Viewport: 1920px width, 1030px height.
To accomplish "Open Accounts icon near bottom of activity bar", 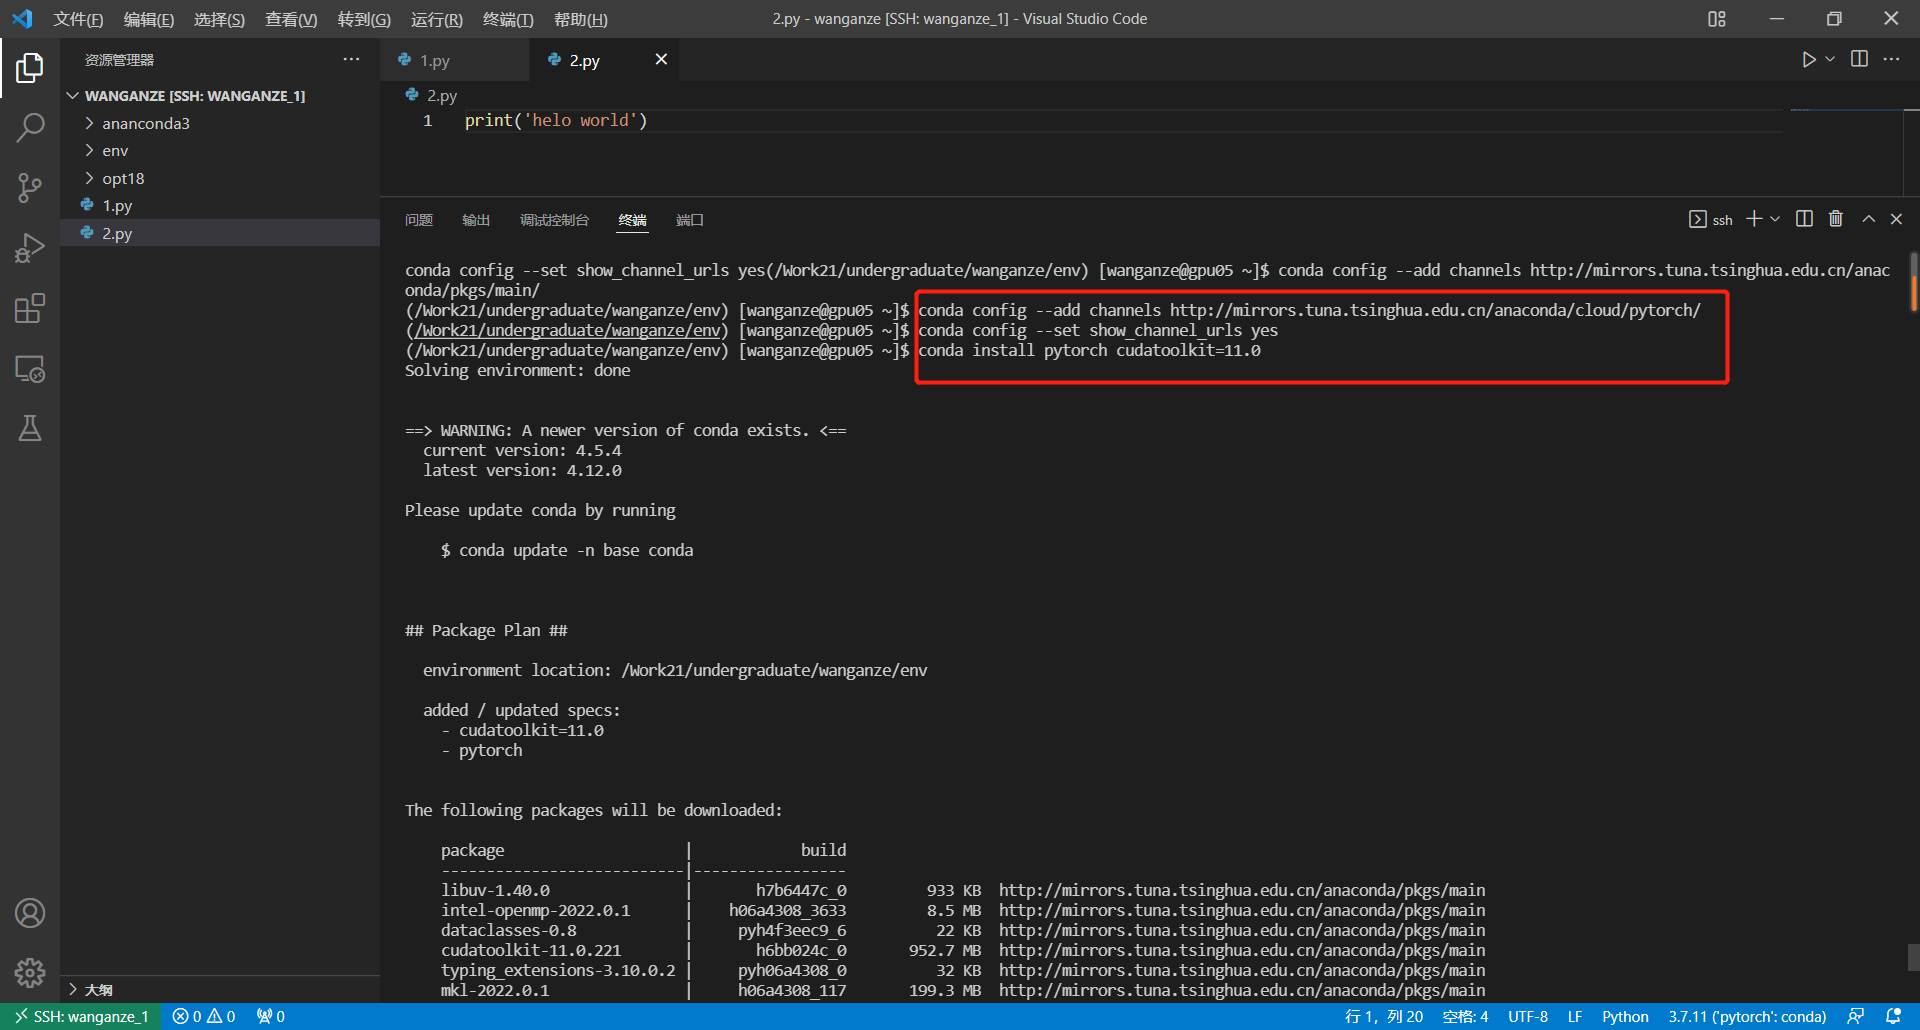I will pyautogui.click(x=30, y=912).
